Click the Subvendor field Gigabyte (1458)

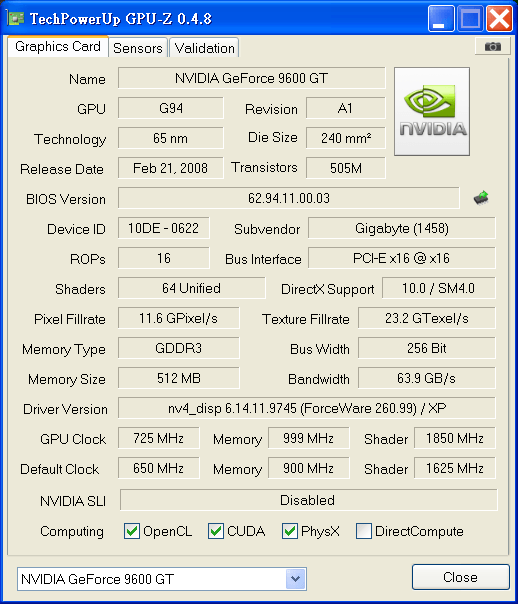(x=402, y=228)
